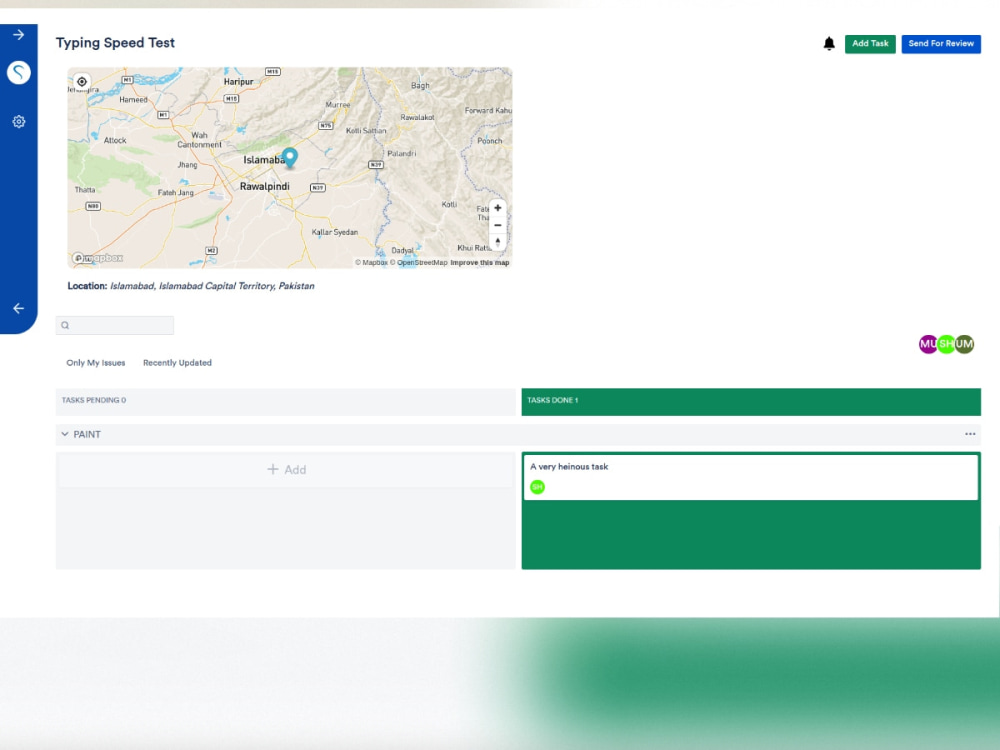Click the Location address text

coord(212,286)
